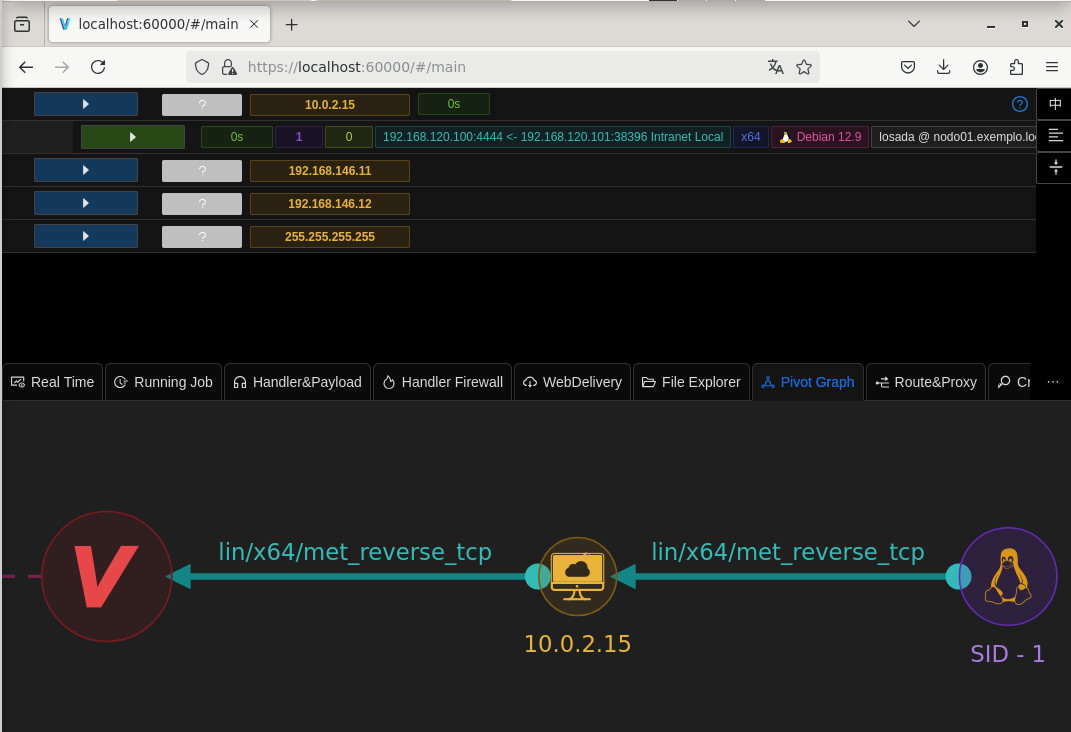This screenshot has width=1071, height=732.
Task: Click the 10.0.2.15 label under graph node
Action: click(577, 644)
